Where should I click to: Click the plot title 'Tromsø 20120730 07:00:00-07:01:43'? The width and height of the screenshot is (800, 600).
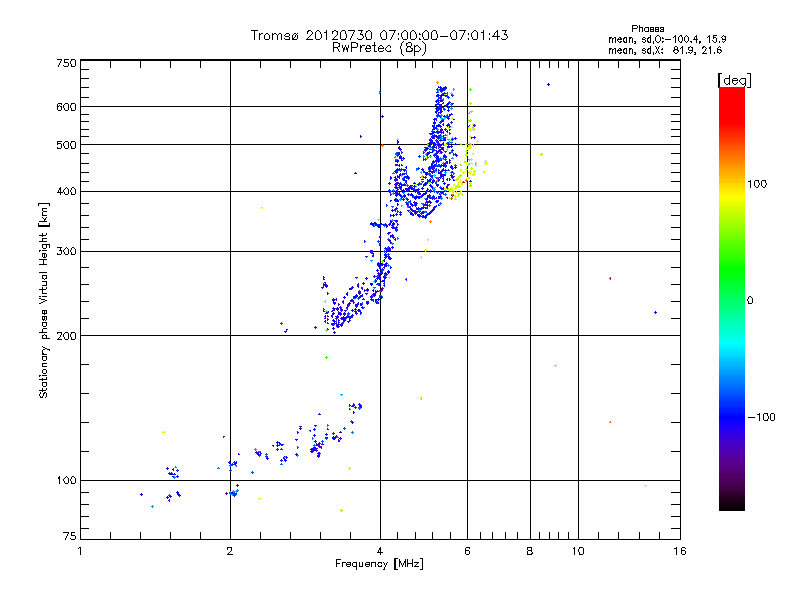point(379,35)
